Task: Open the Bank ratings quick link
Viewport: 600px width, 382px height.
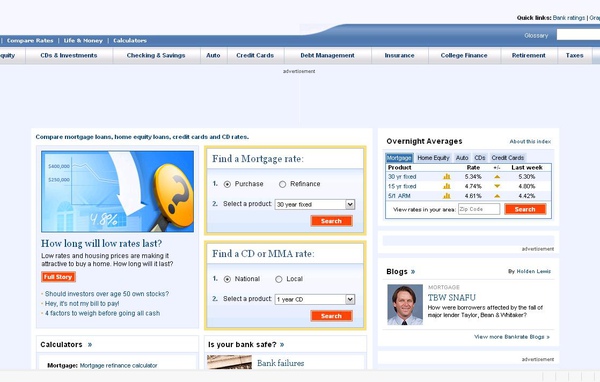Action: 569,18
